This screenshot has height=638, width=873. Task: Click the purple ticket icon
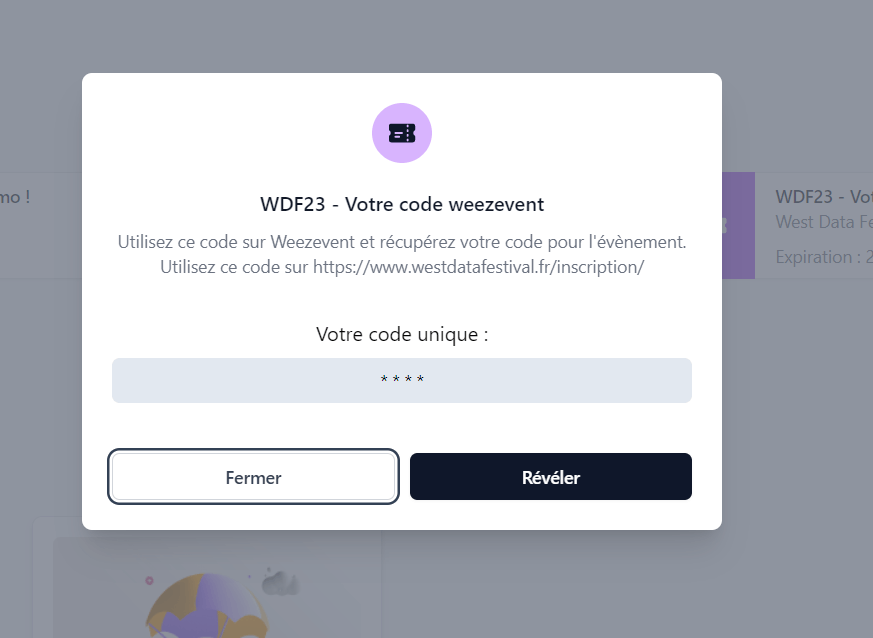click(x=402, y=133)
